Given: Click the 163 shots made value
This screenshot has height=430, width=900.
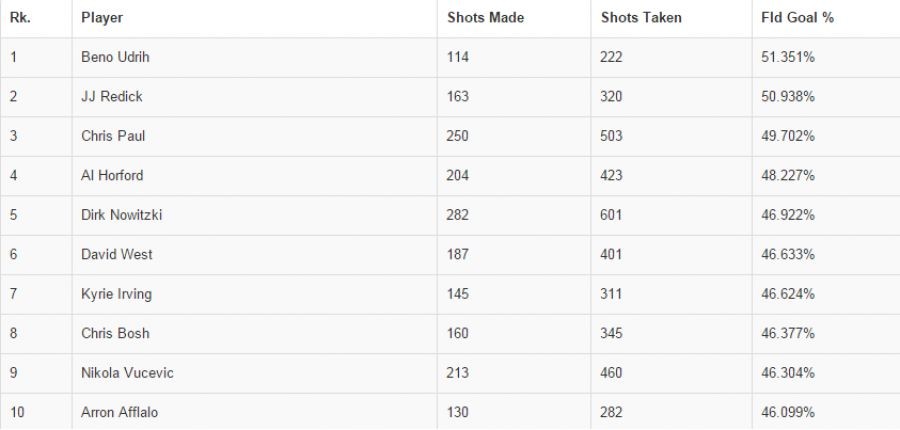Looking at the screenshot, I should 458,97.
